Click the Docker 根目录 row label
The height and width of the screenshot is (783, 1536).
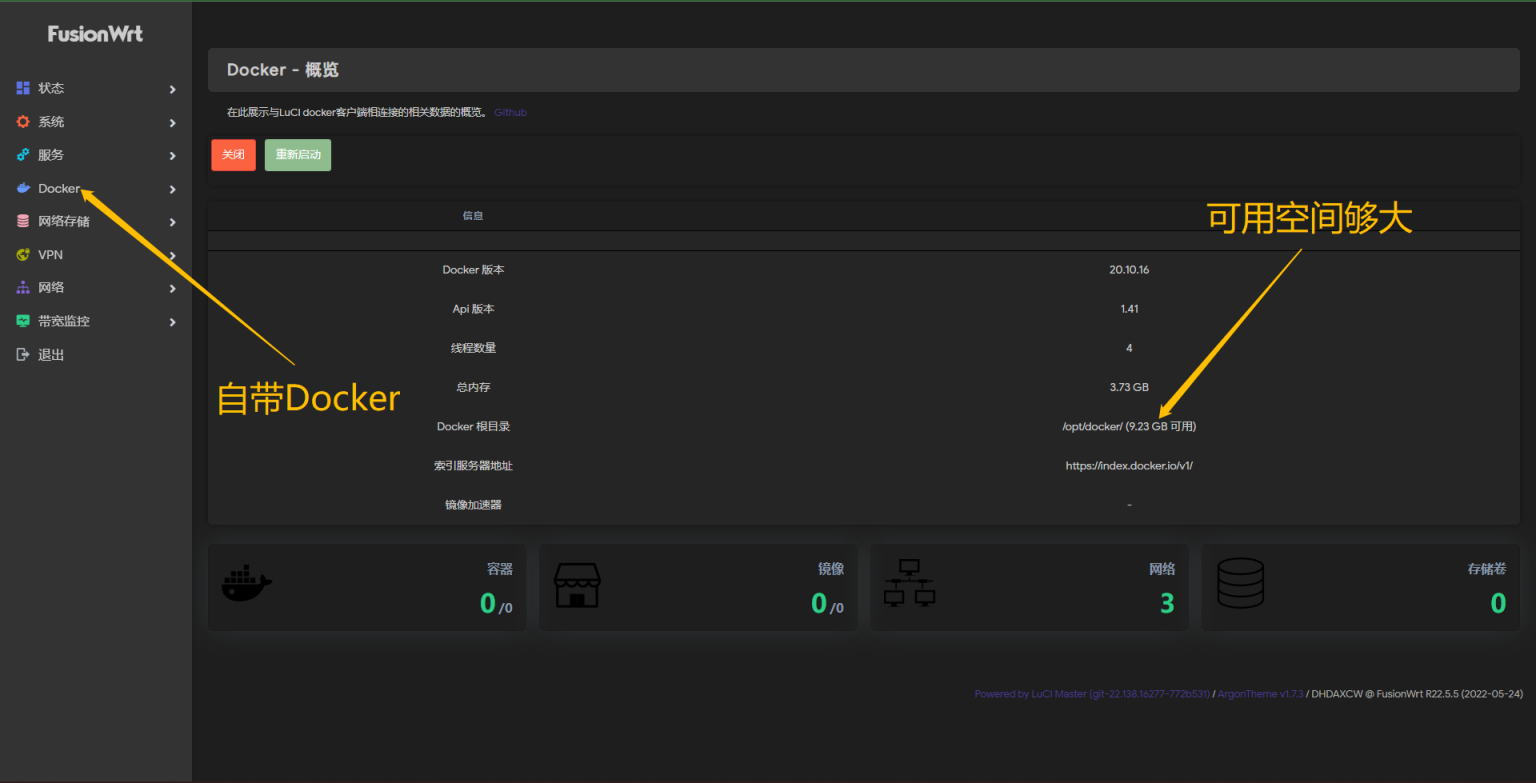pyautogui.click(x=473, y=426)
